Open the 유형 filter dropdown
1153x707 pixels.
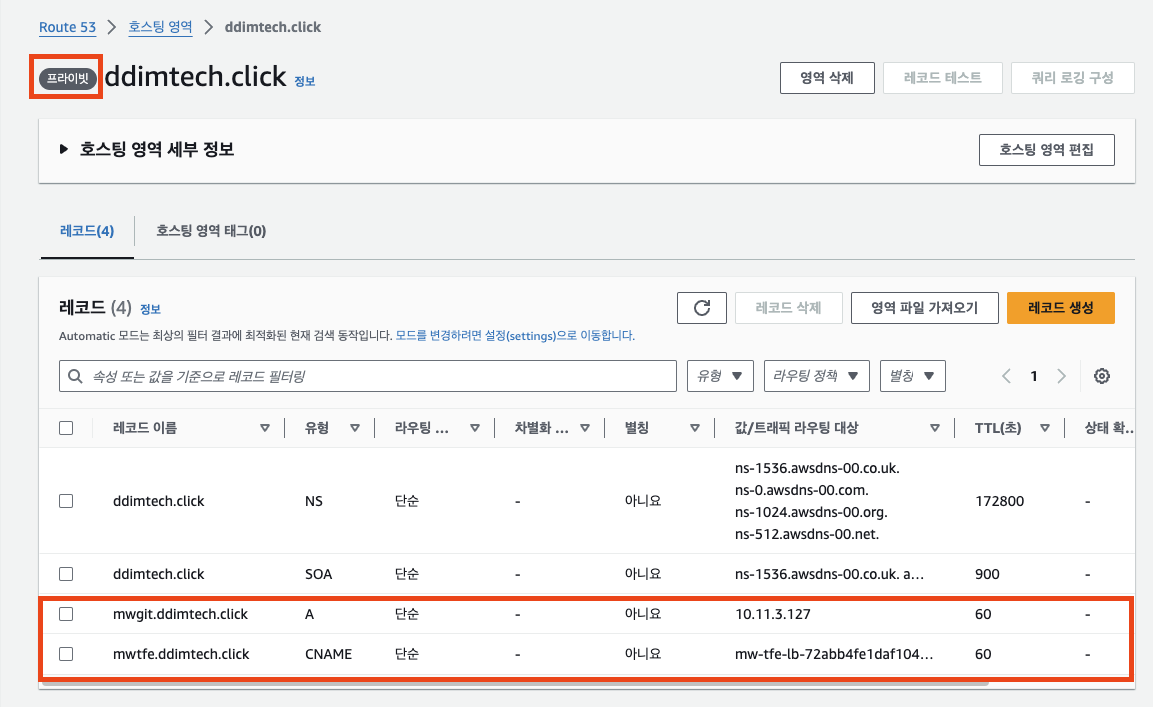(720, 376)
